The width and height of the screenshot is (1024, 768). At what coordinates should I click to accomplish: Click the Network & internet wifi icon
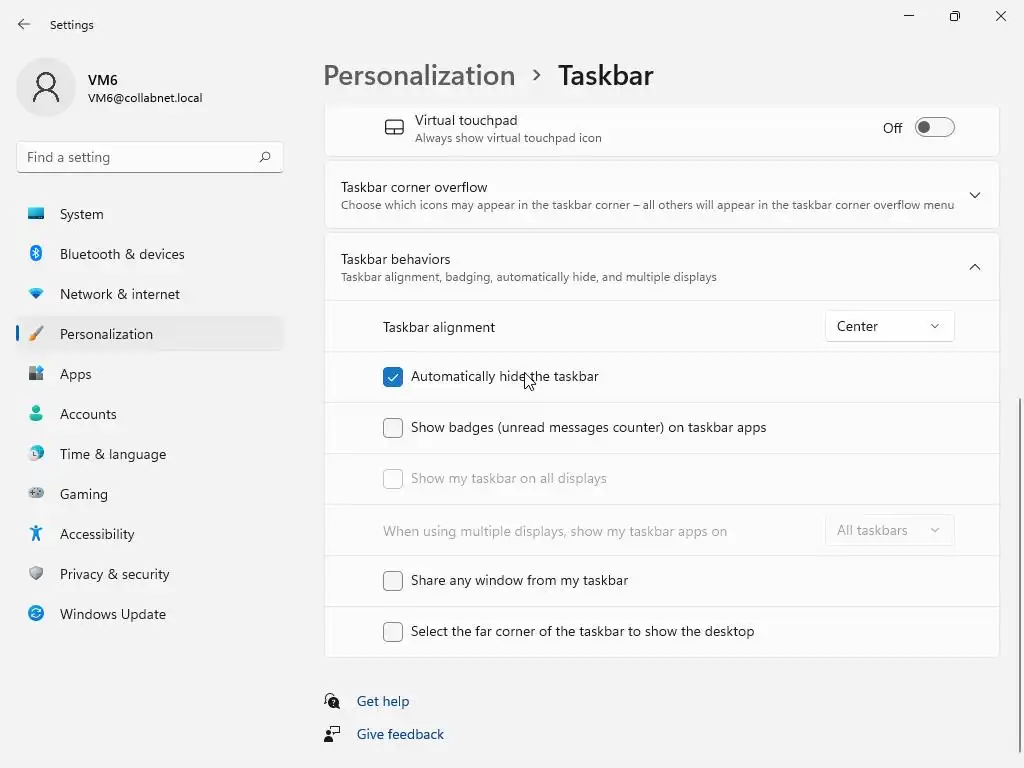coord(36,294)
